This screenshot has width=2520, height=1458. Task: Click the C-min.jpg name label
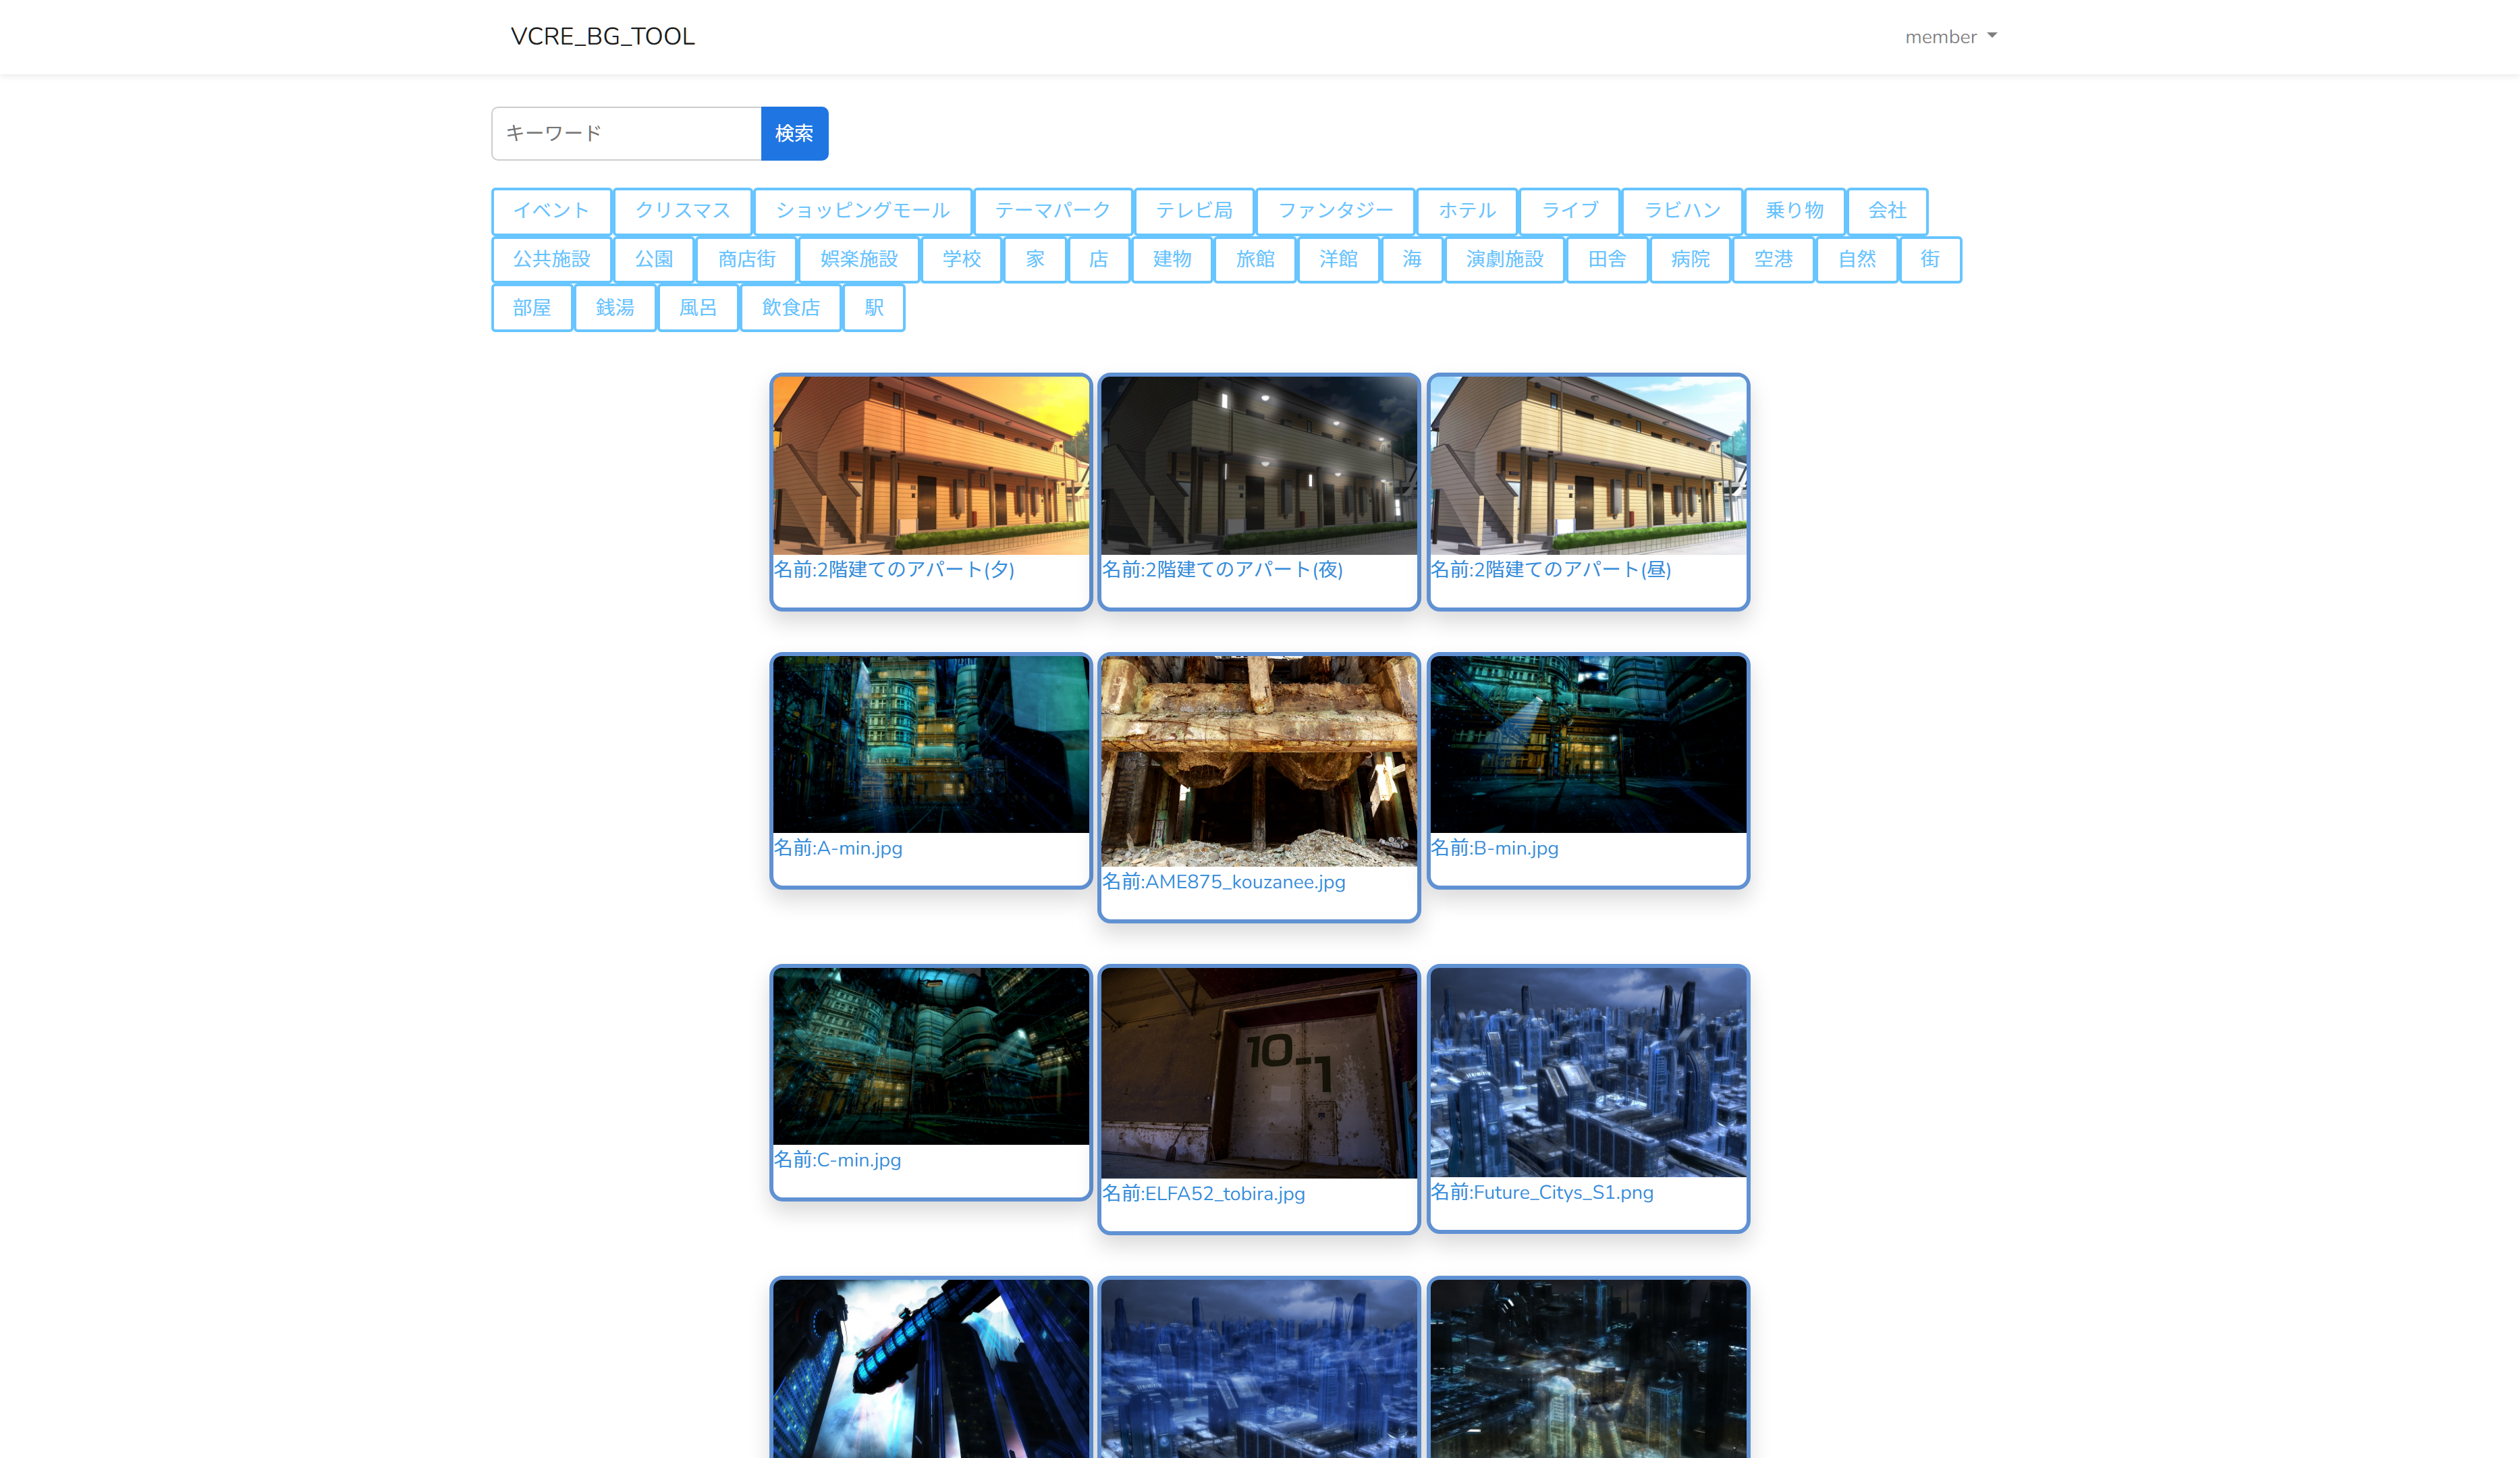[x=837, y=1160]
